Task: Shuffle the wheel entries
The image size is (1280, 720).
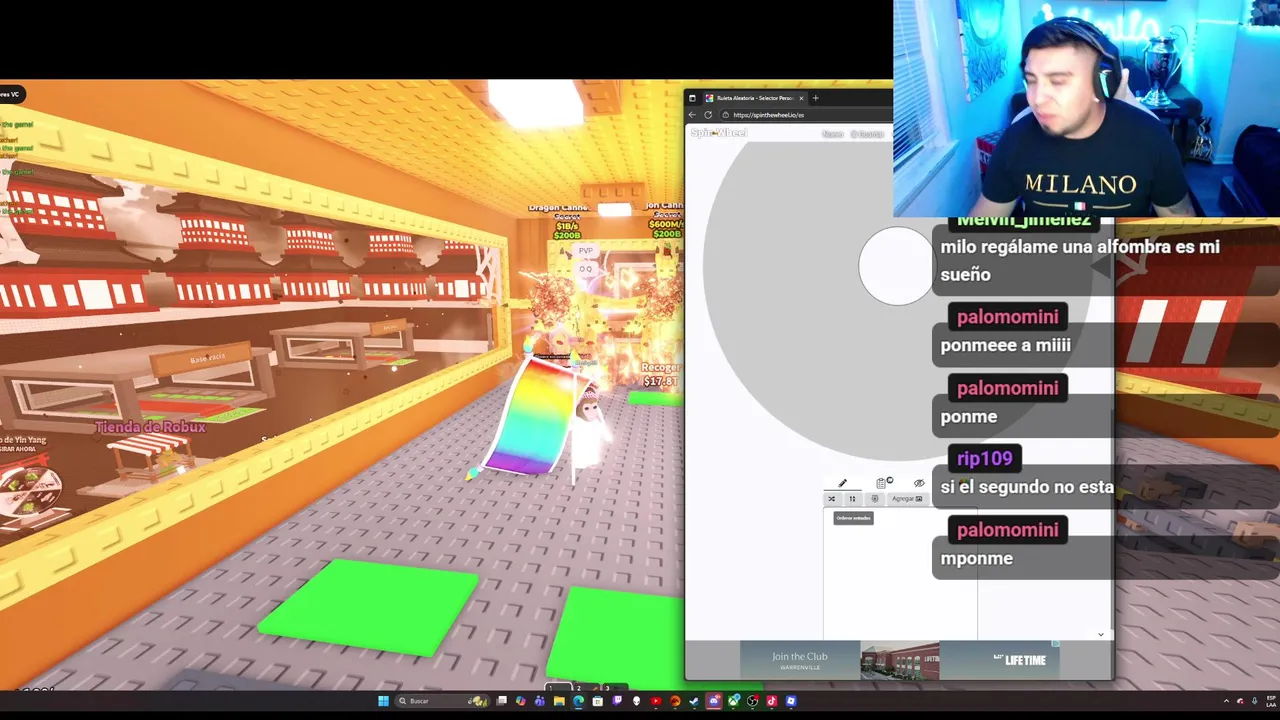Action: (831, 498)
